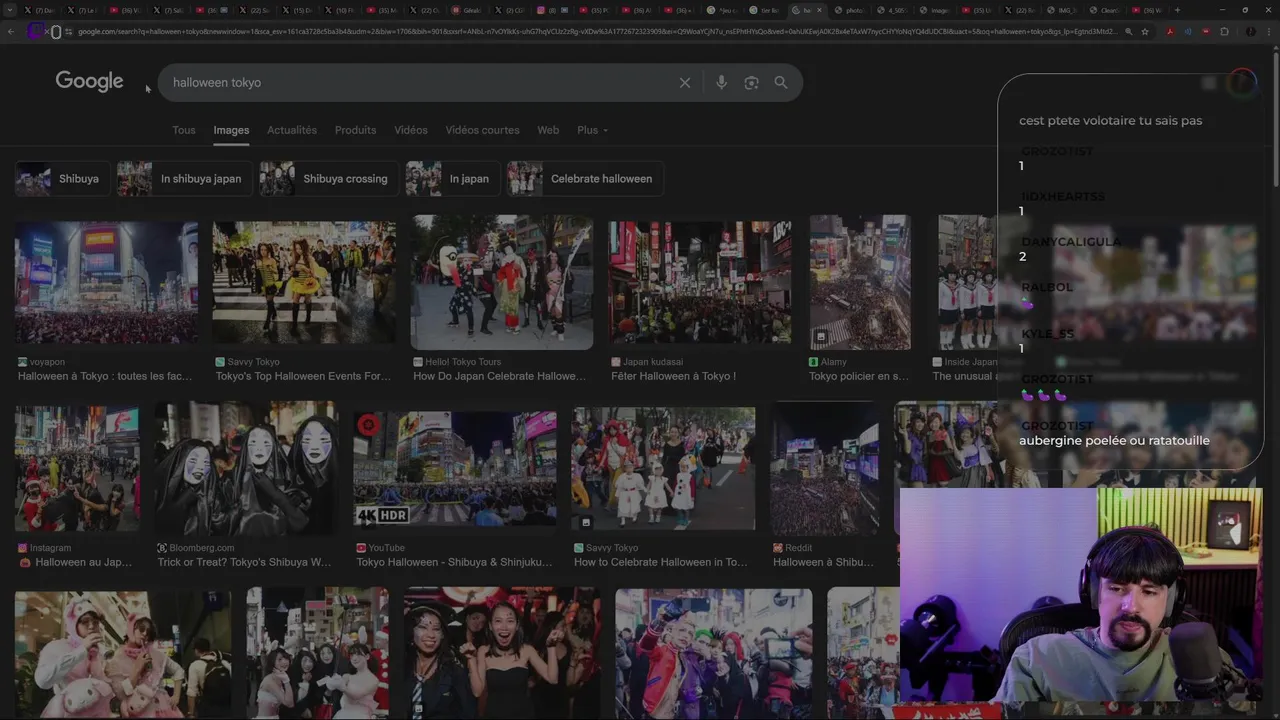Open the Chrome three-dot menu
Viewport: 1280px width, 720px height.
[x=1268, y=31]
